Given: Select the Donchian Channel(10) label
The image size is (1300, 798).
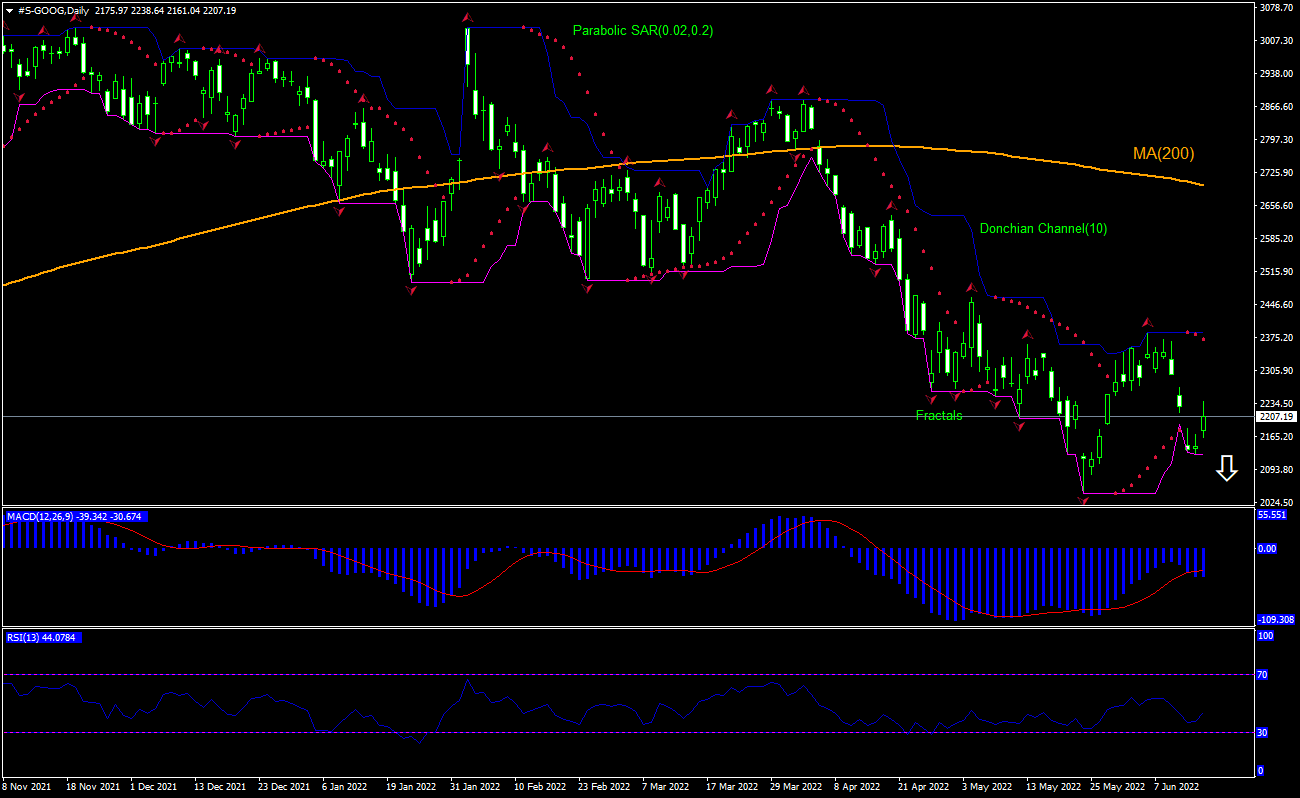Looking at the screenshot, I should [1043, 228].
